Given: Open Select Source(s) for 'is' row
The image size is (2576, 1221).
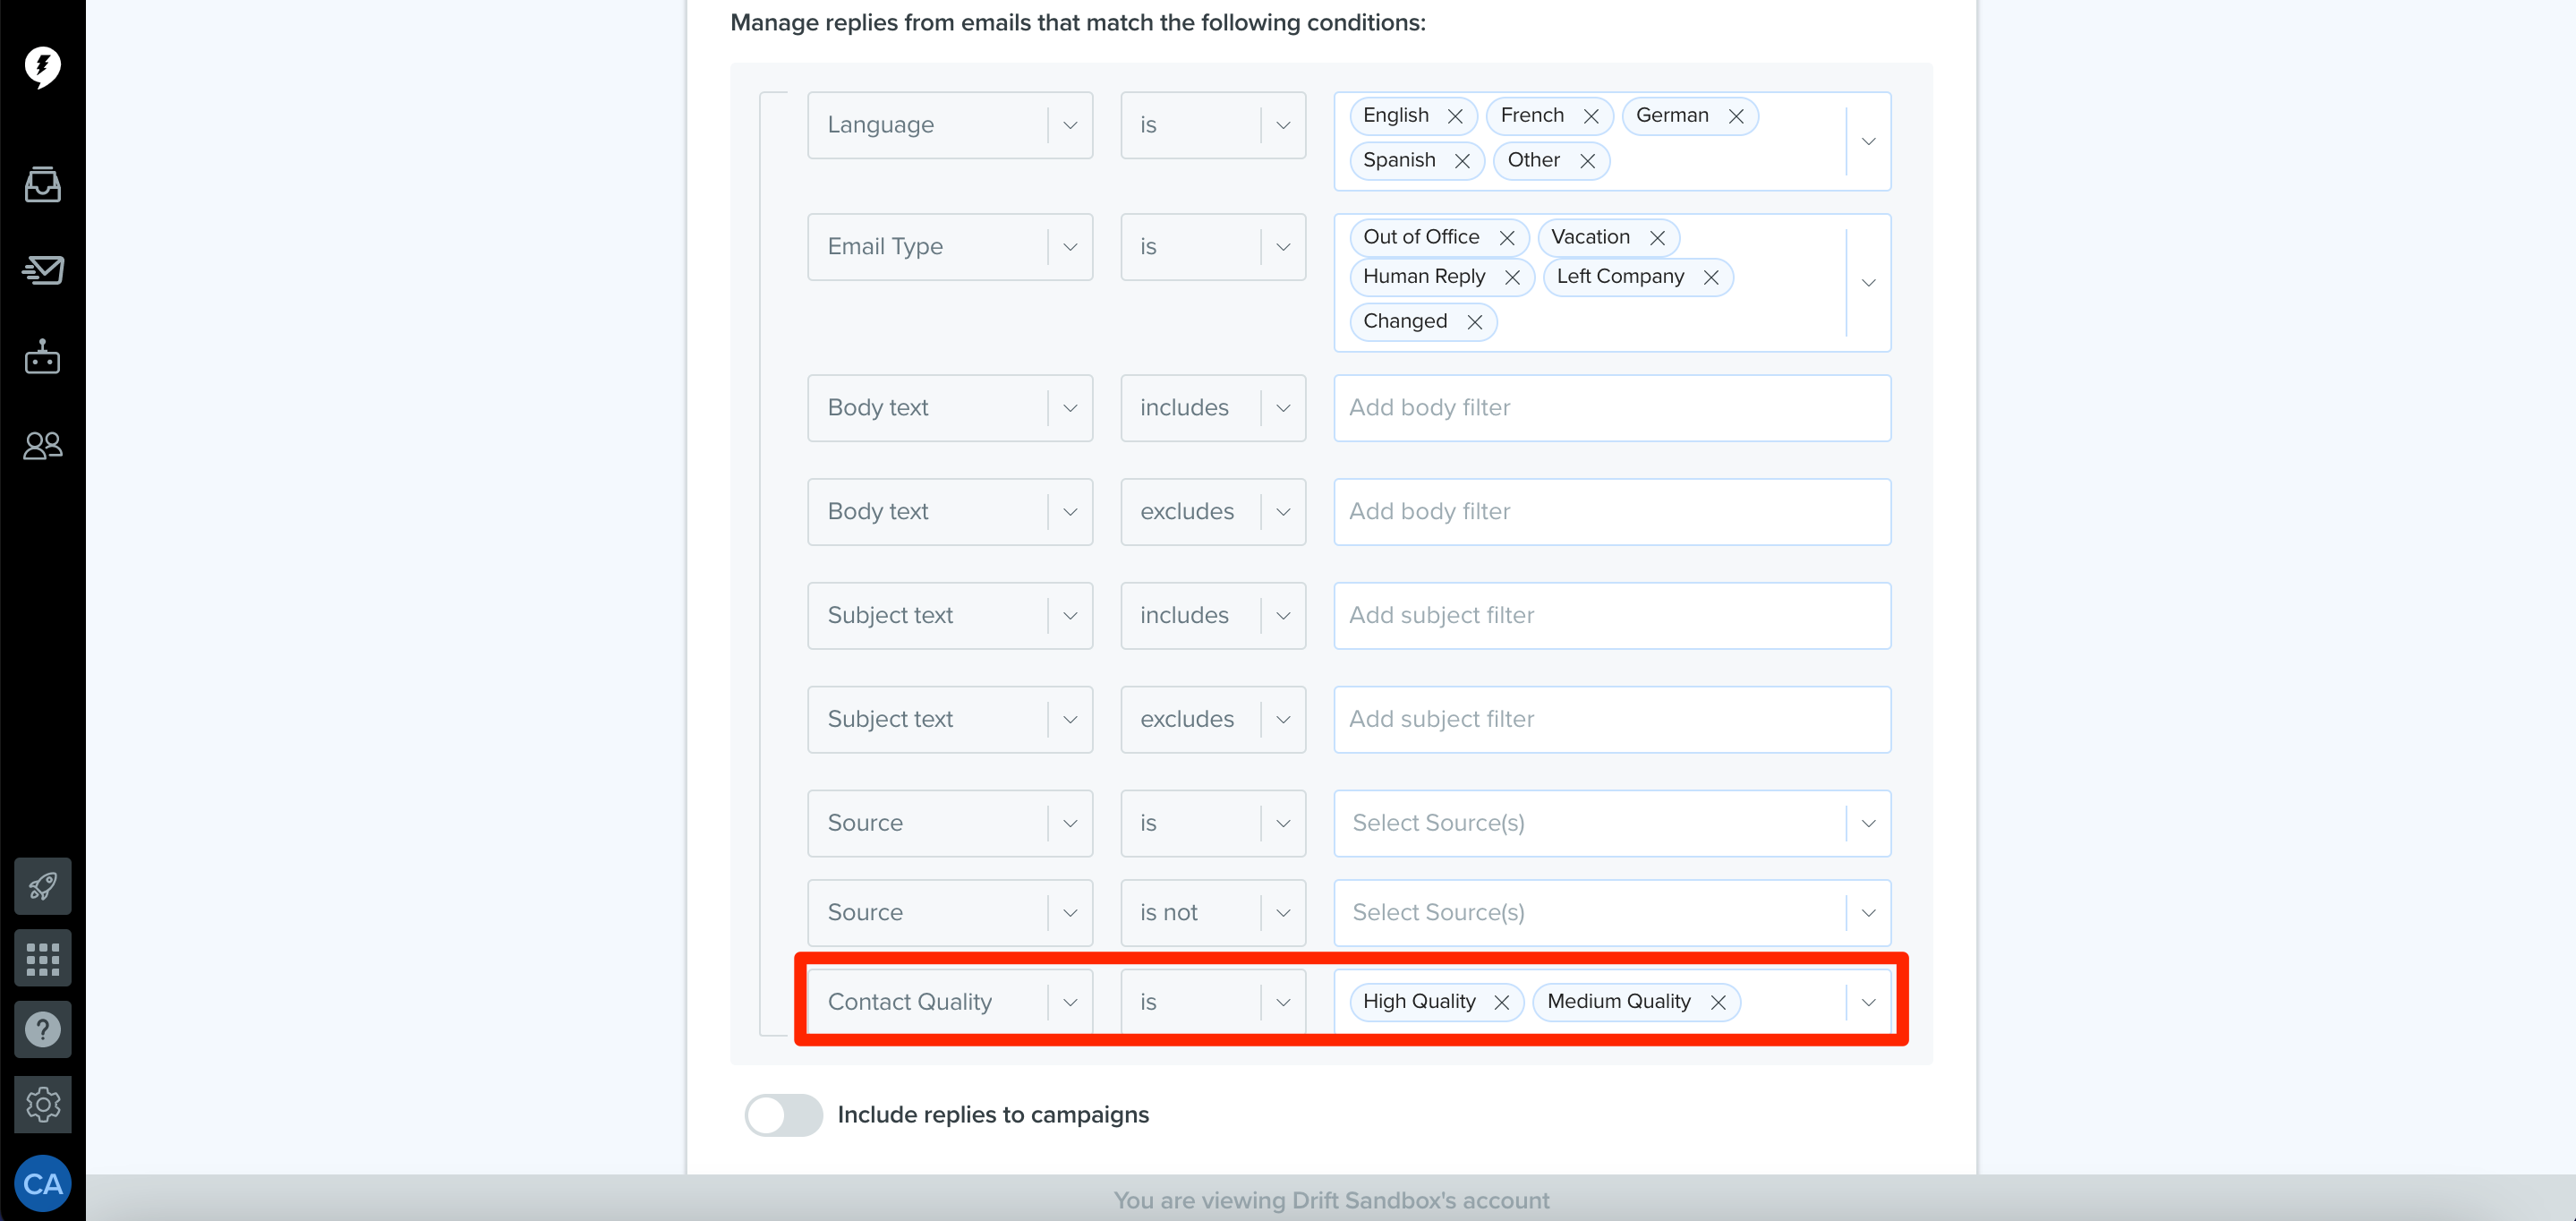Looking at the screenshot, I should click(x=1612, y=823).
